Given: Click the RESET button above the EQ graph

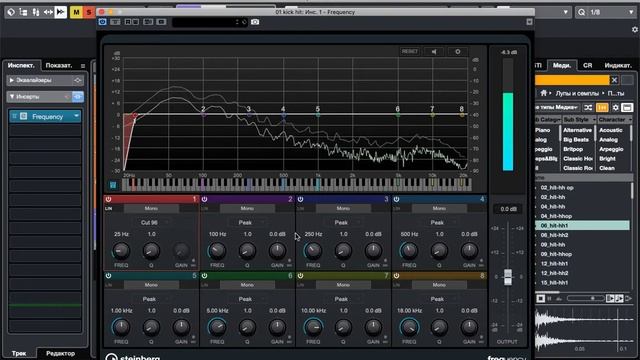Looking at the screenshot, I should coord(409,51).
